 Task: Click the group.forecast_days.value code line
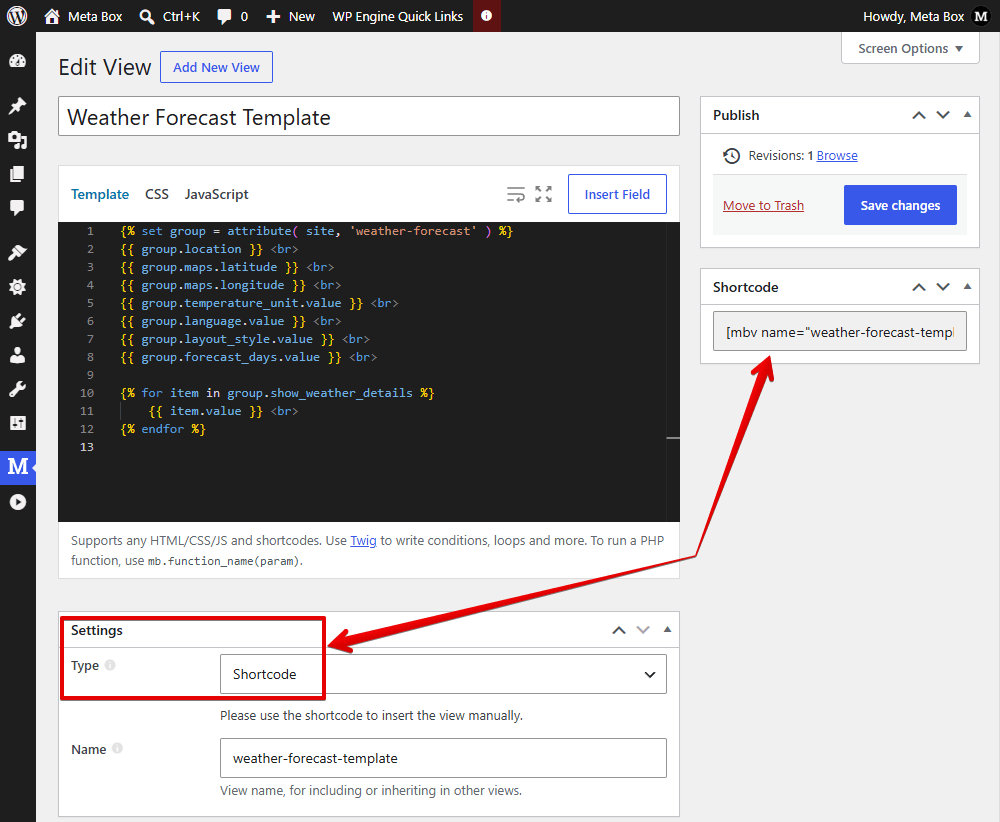point(249,357)
